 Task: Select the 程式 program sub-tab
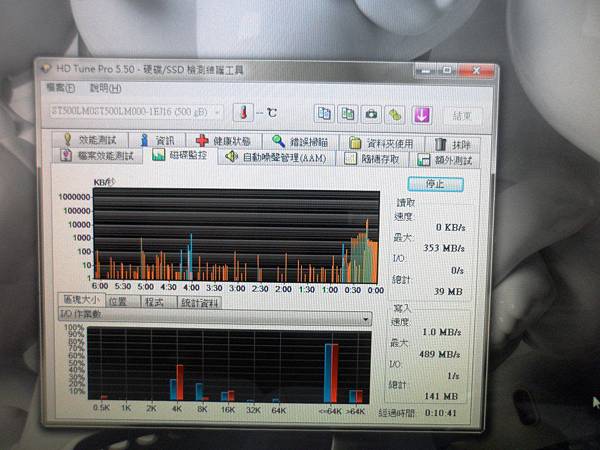click(157, 302)
